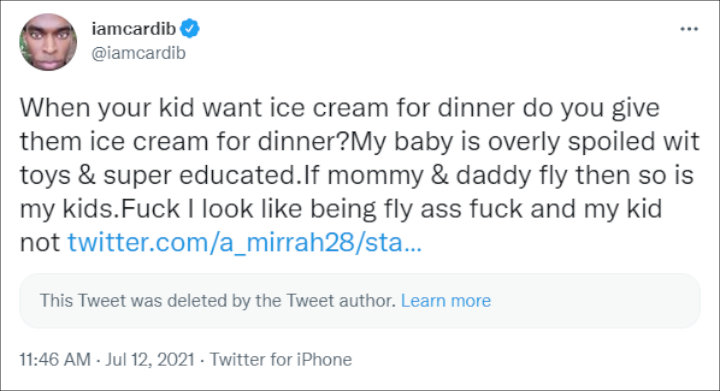Click the bold iamcardib display name
The image size is (720, 391).
click(x=134, y=28)
